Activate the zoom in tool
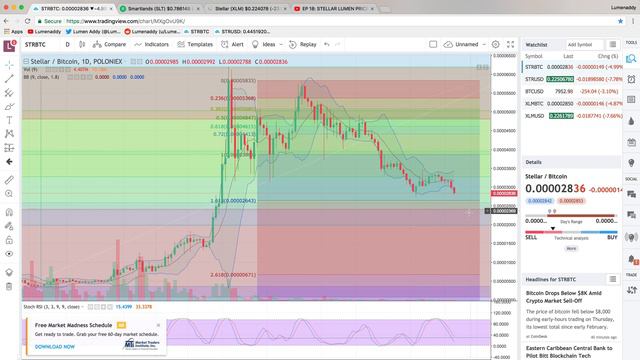 coord(9,193)
